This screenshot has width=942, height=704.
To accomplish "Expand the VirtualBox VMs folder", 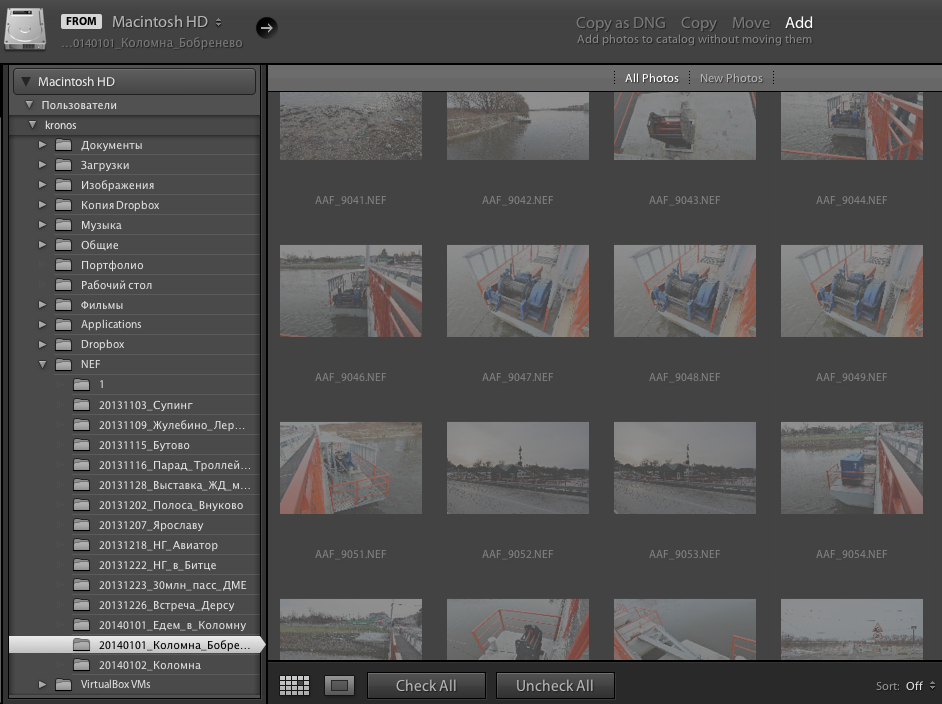I will (x=42, y=684).
